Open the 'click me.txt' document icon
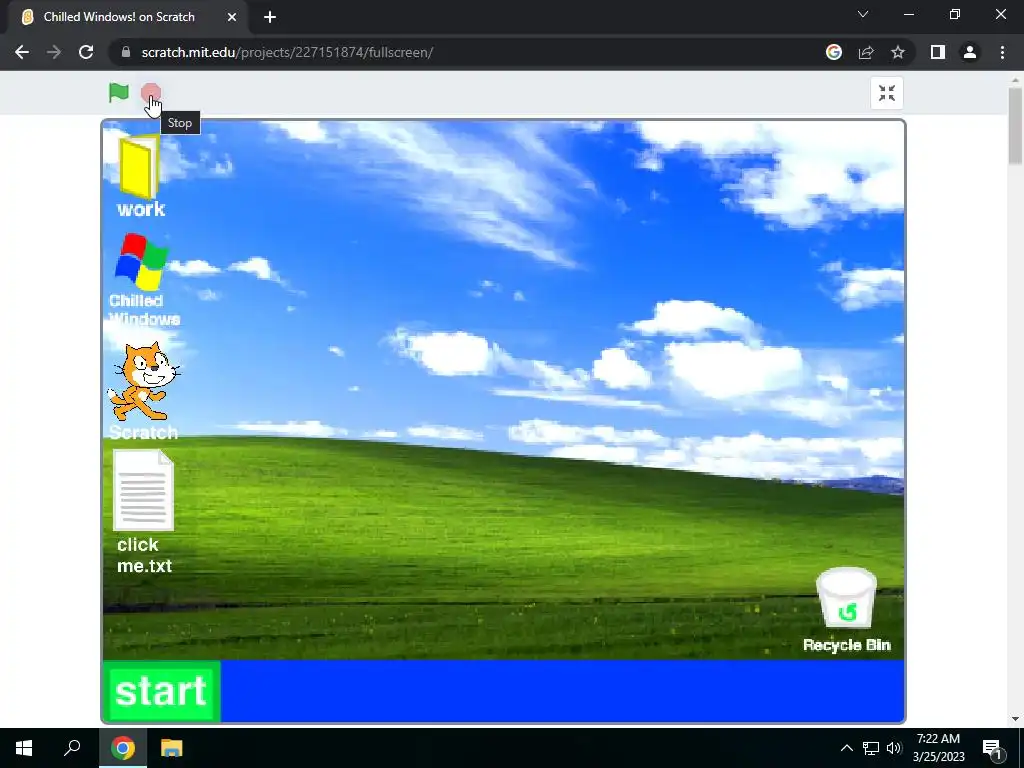The width and height of the screenshot is (1024, 768). coord(144,512)
